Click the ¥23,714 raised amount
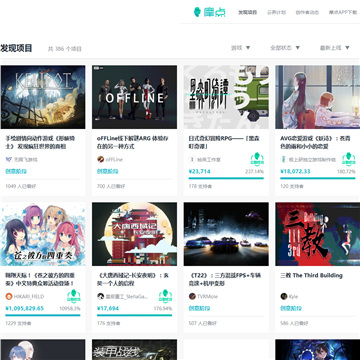 pos(199,171)
